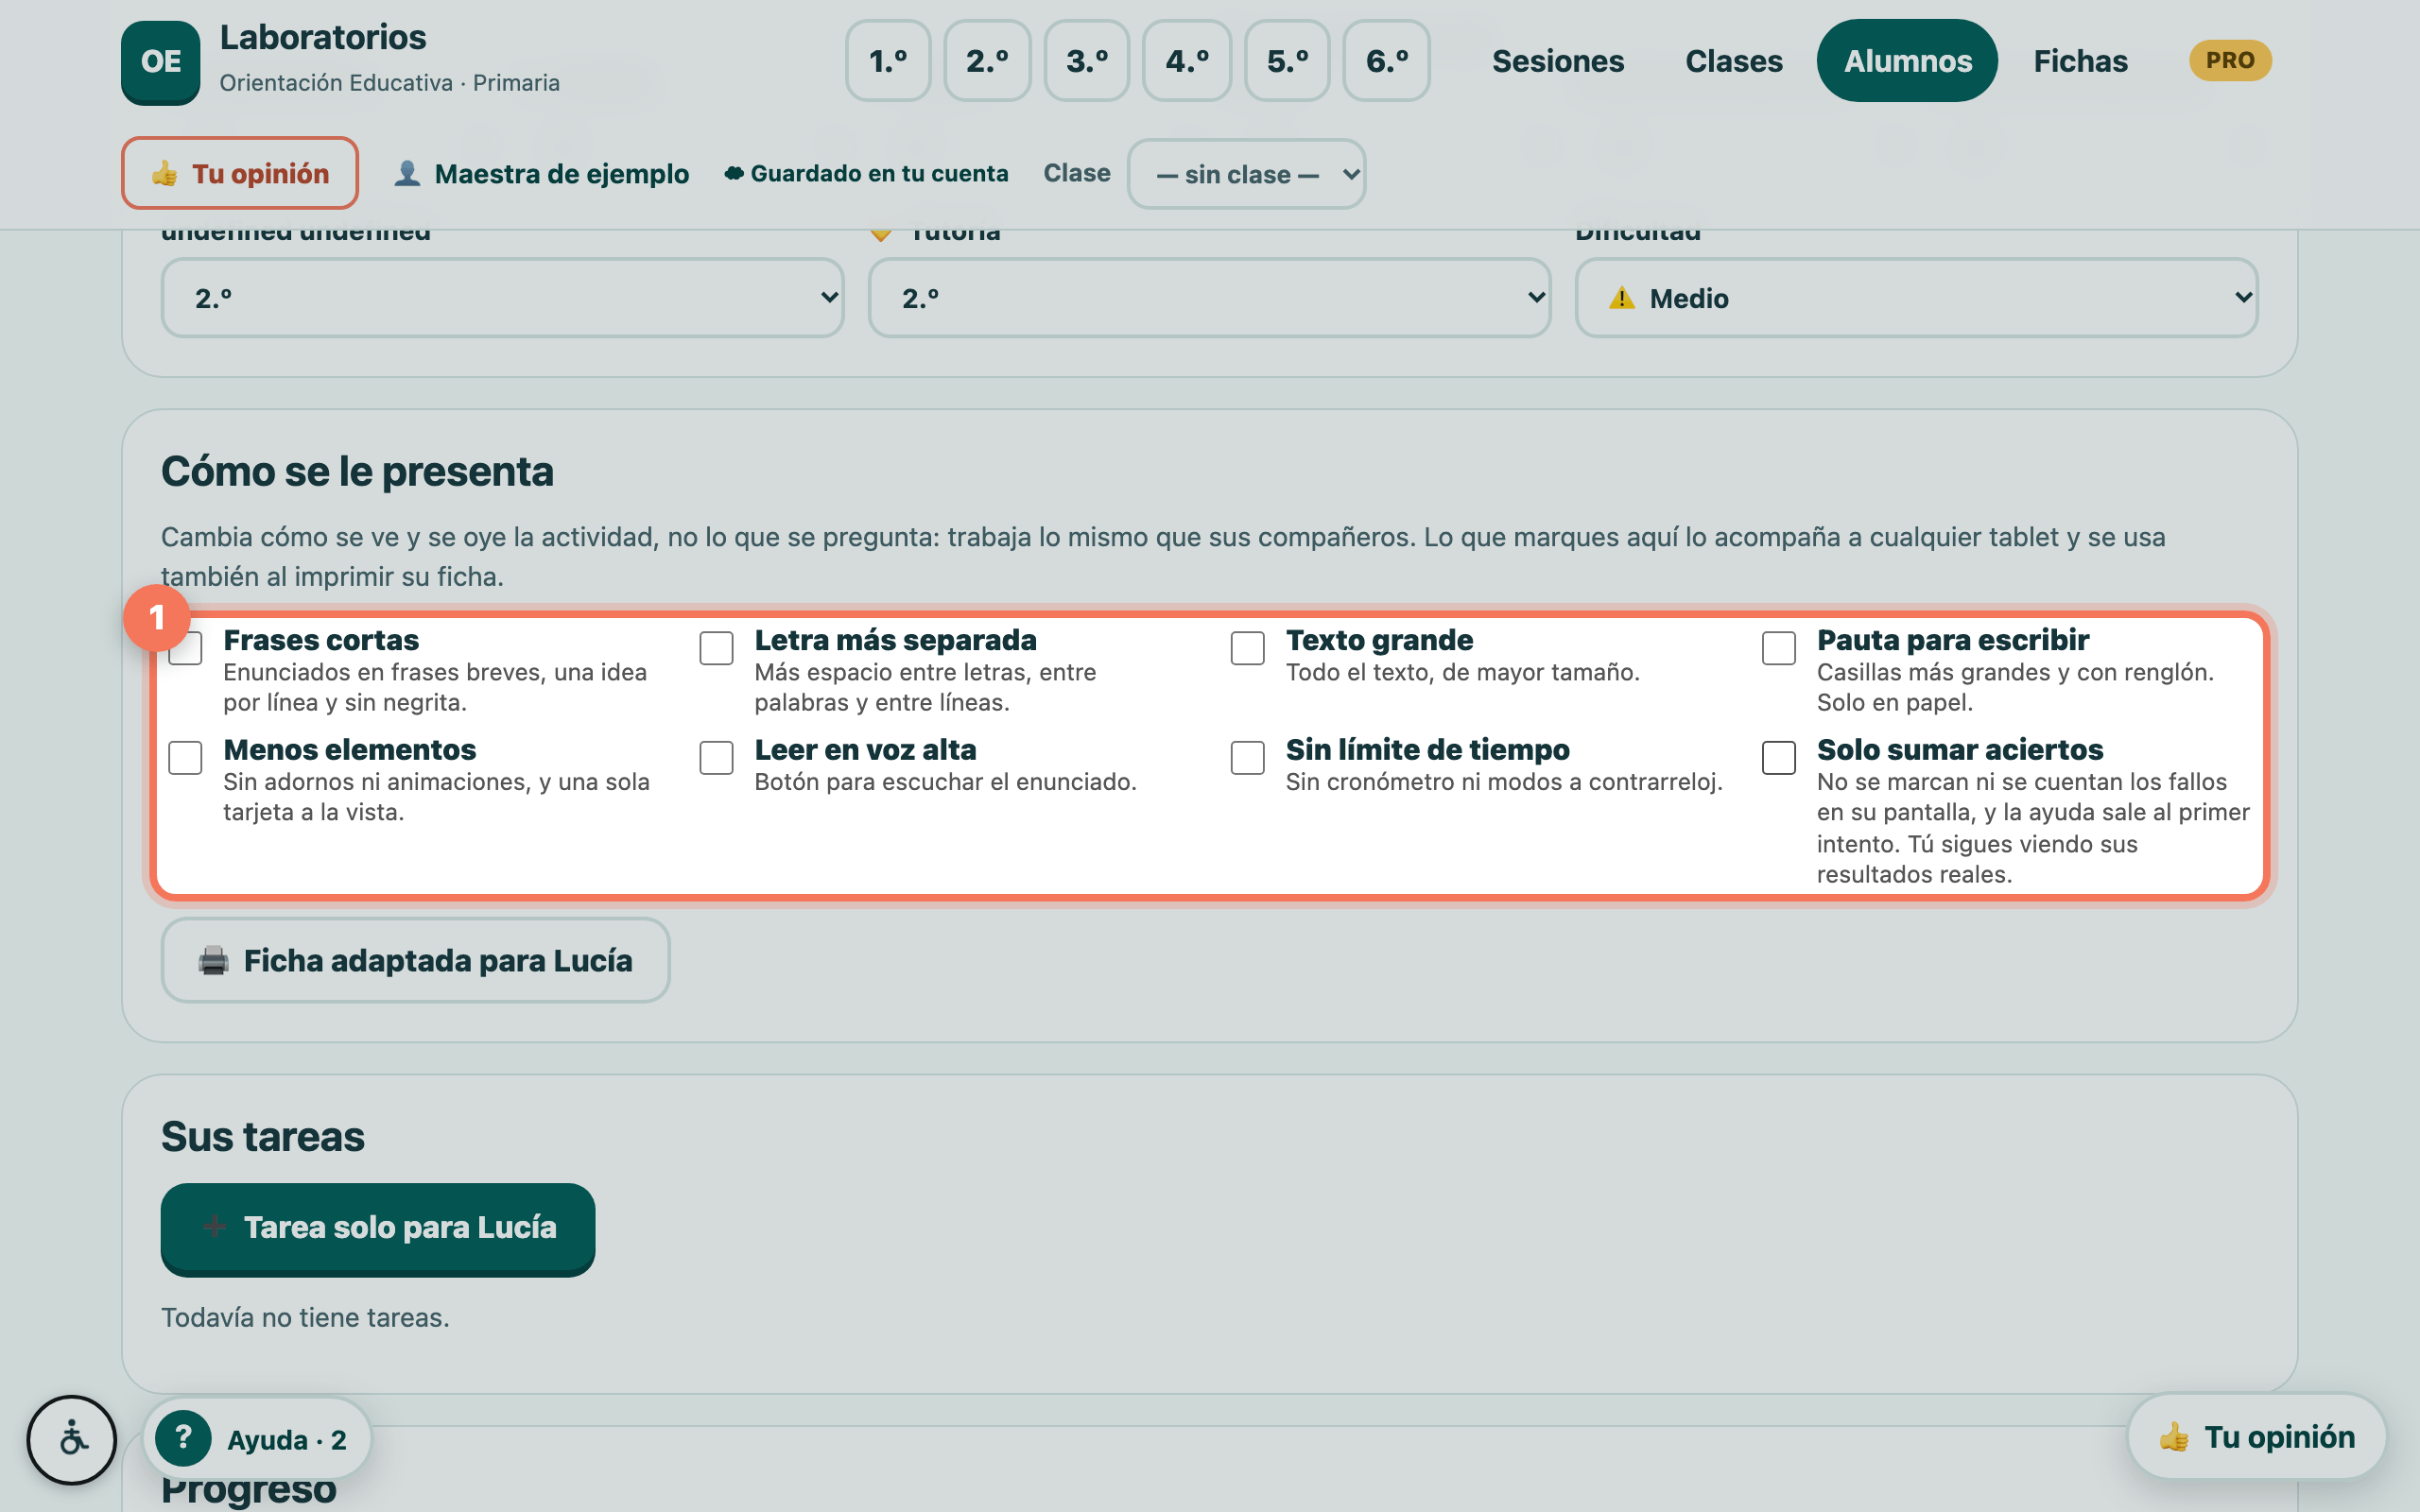
Task: Enable the Letra más separada checkbox
Action: (x=716, y=648)
